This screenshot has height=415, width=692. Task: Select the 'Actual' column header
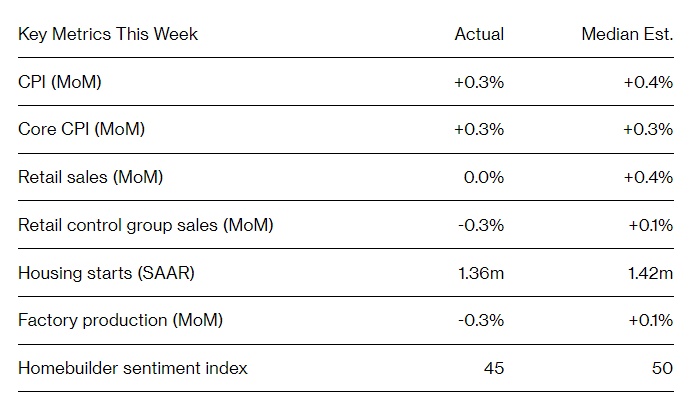click(x=479, y=34)
